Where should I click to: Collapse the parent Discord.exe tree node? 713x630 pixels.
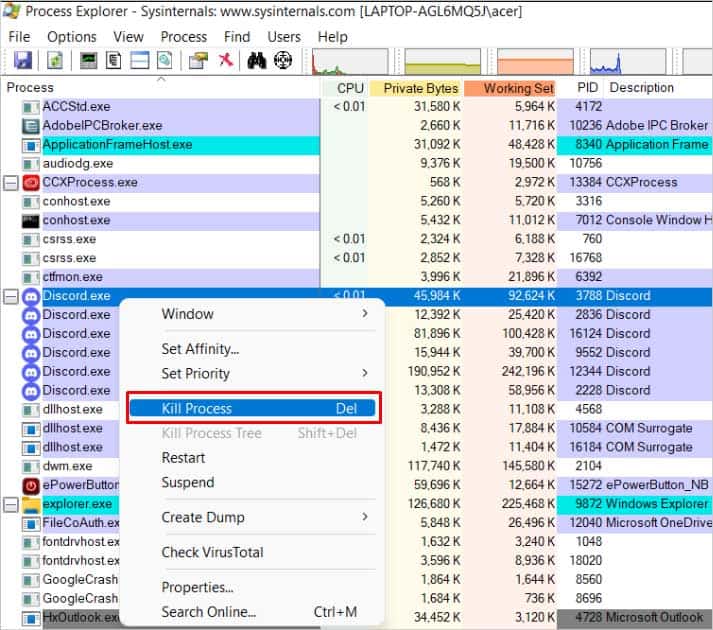coord(10,297)
